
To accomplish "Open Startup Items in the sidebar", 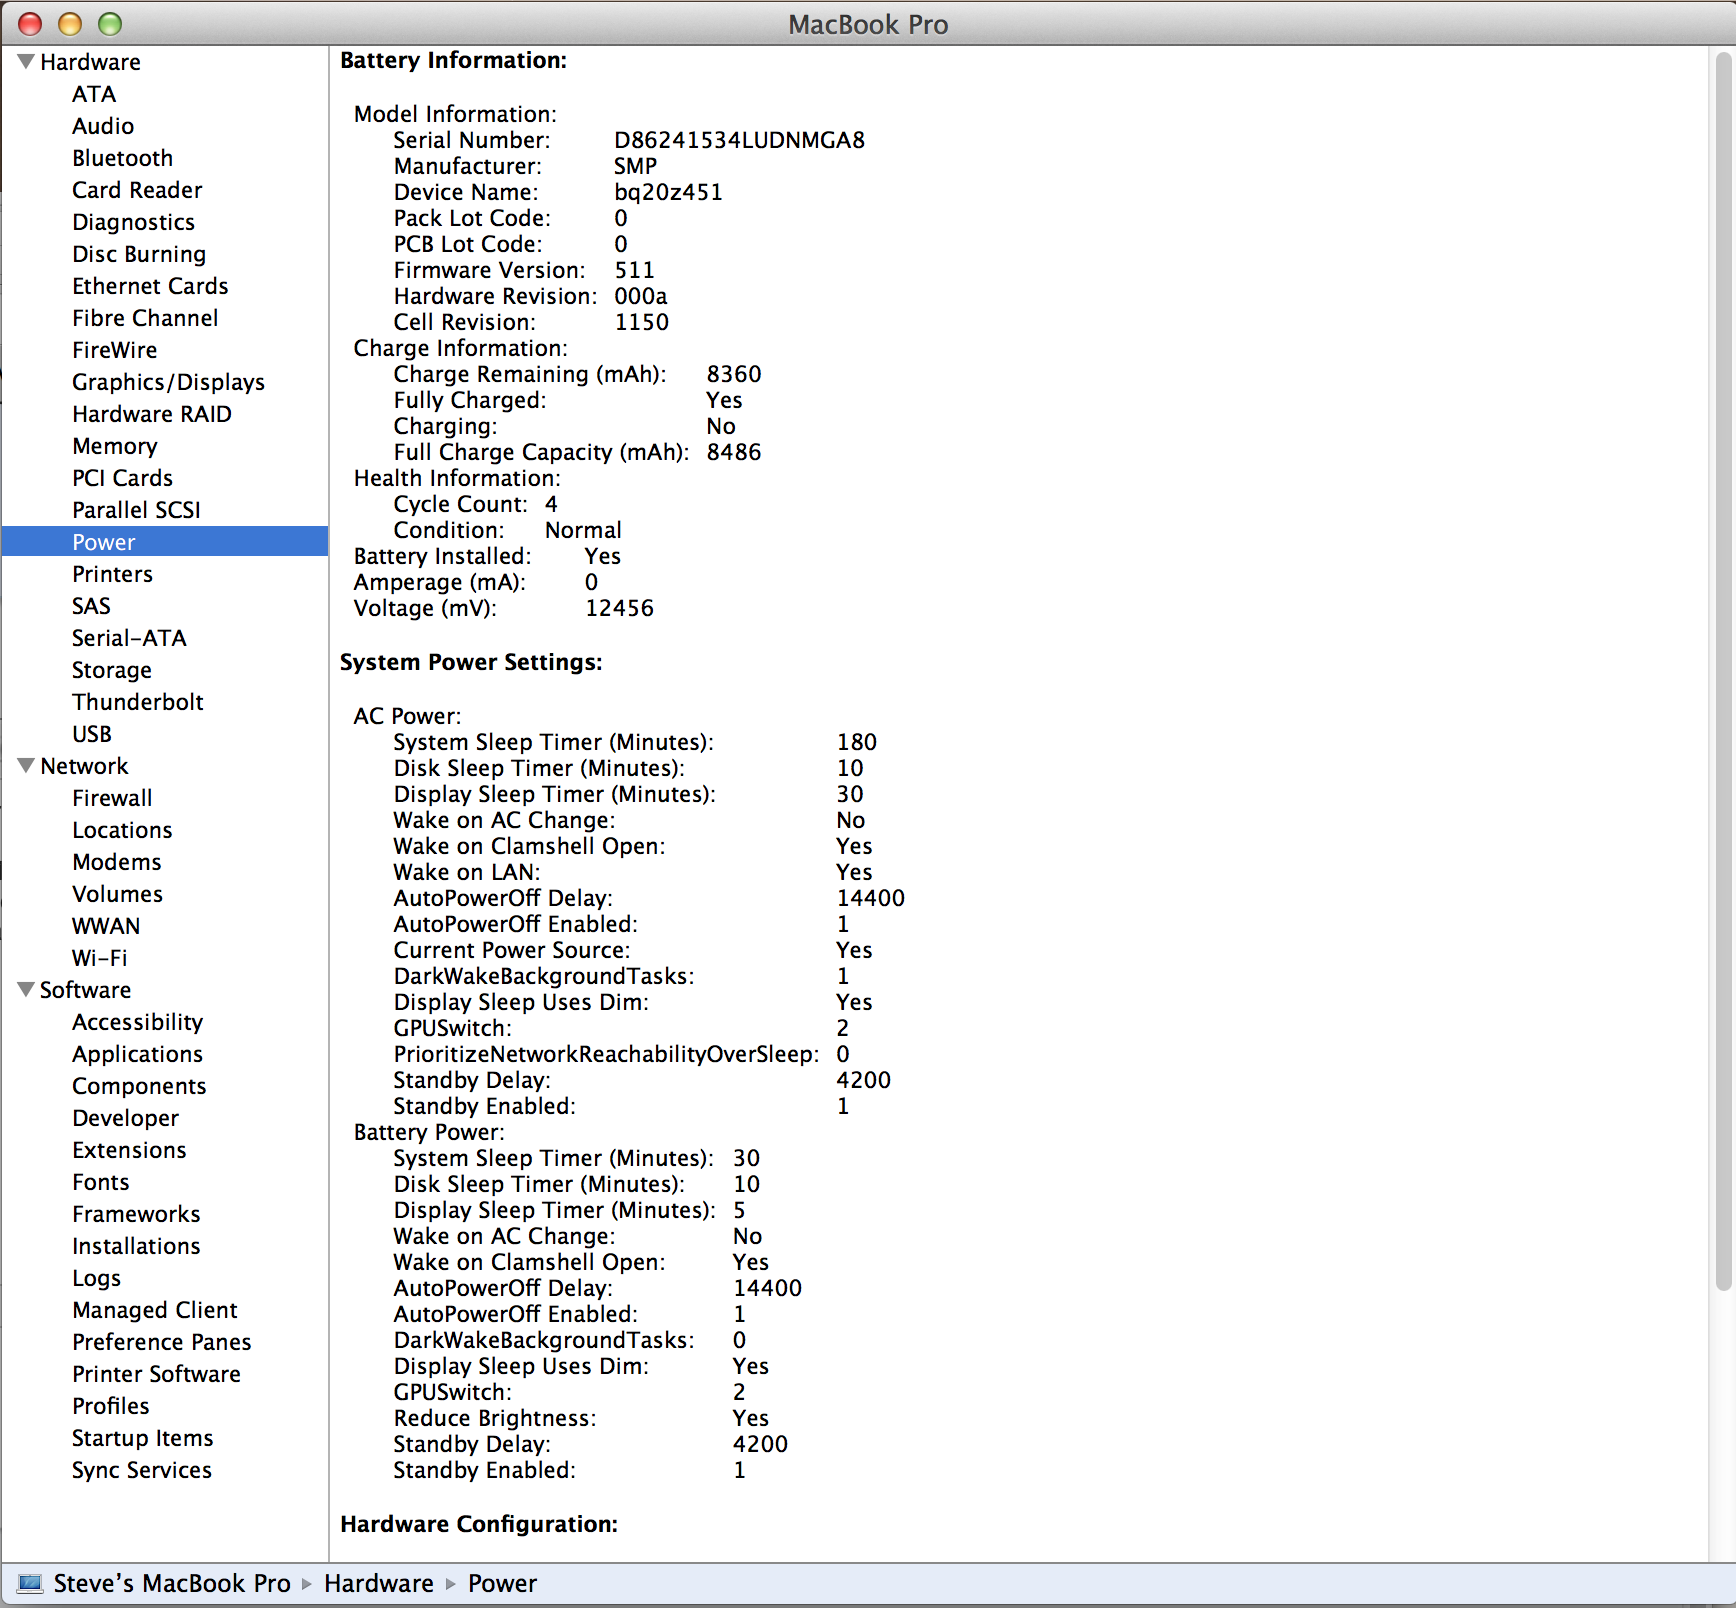I will coord(142,1438).
